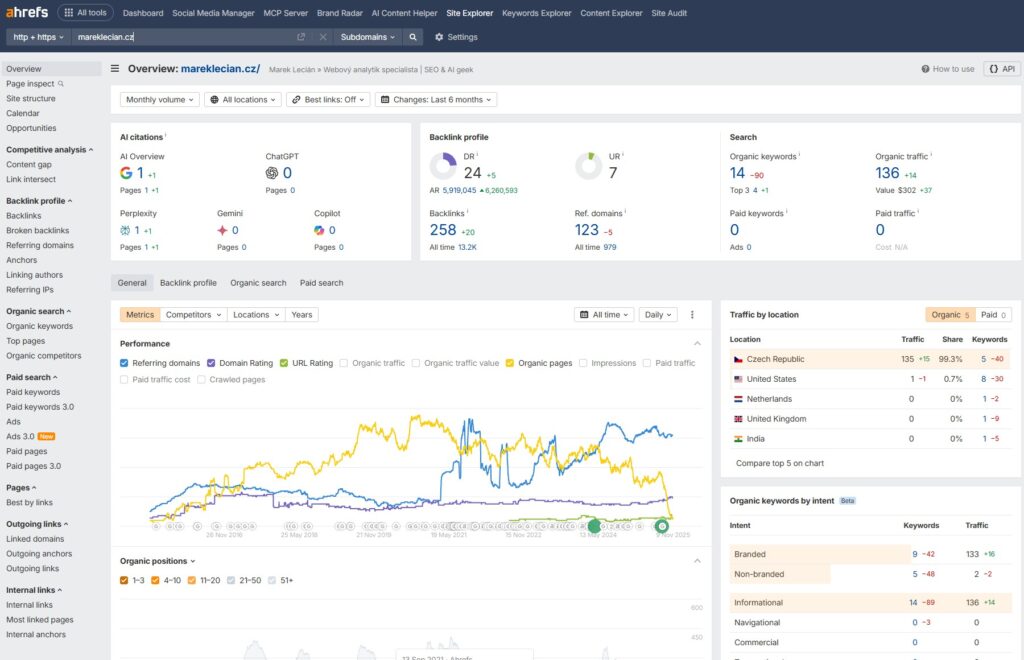Click green timeline marker on chart
This screenshot has width=1024, height=660.
(594, 525)
